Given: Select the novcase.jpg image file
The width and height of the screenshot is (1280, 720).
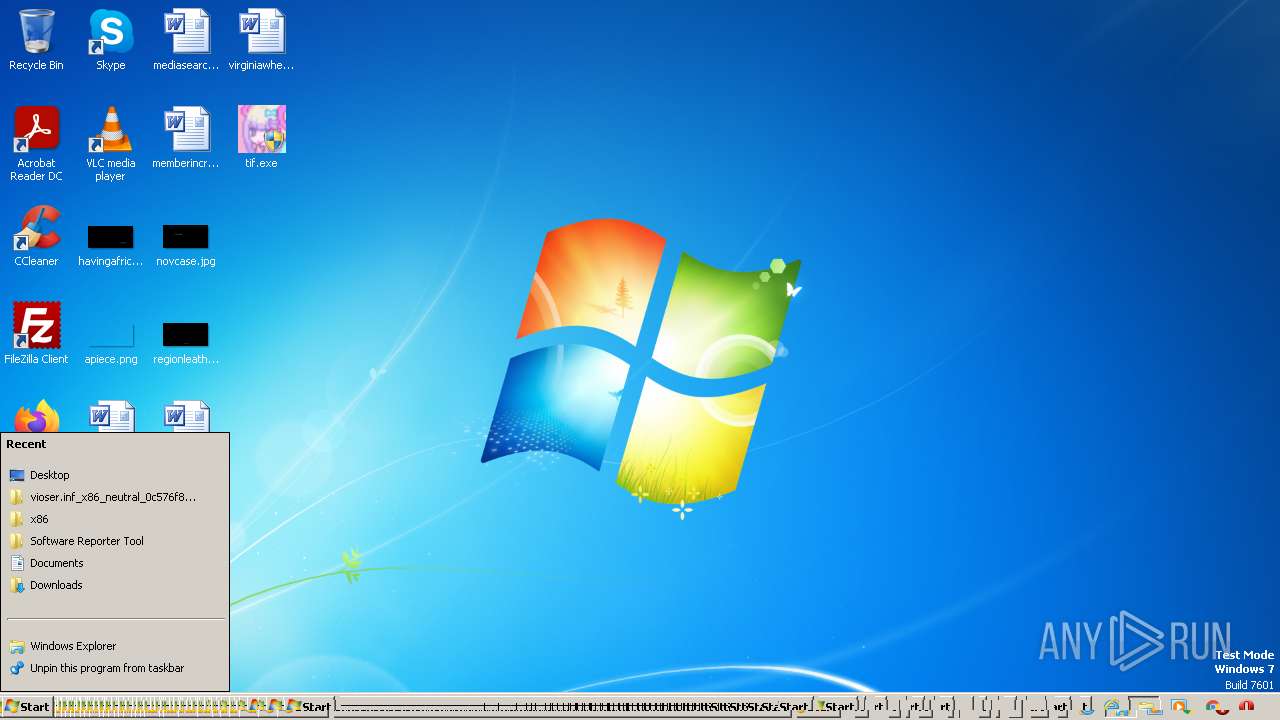Looking at the screenshot, I should coord(186,245).
